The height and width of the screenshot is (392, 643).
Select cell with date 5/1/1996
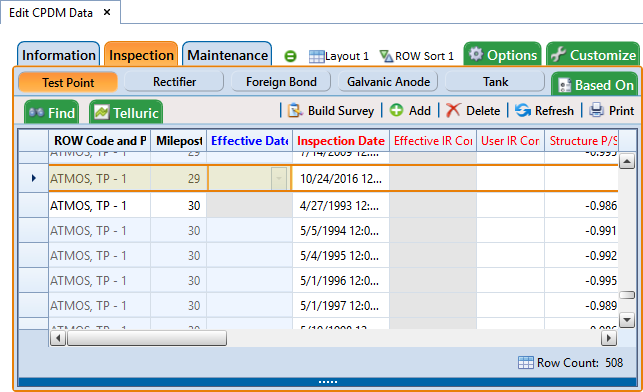[x=341, y=280]
